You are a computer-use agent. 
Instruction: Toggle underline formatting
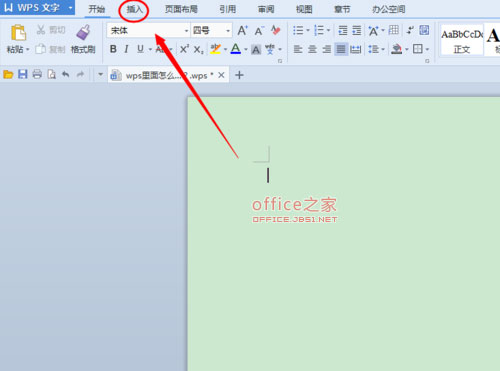point(140,49)
